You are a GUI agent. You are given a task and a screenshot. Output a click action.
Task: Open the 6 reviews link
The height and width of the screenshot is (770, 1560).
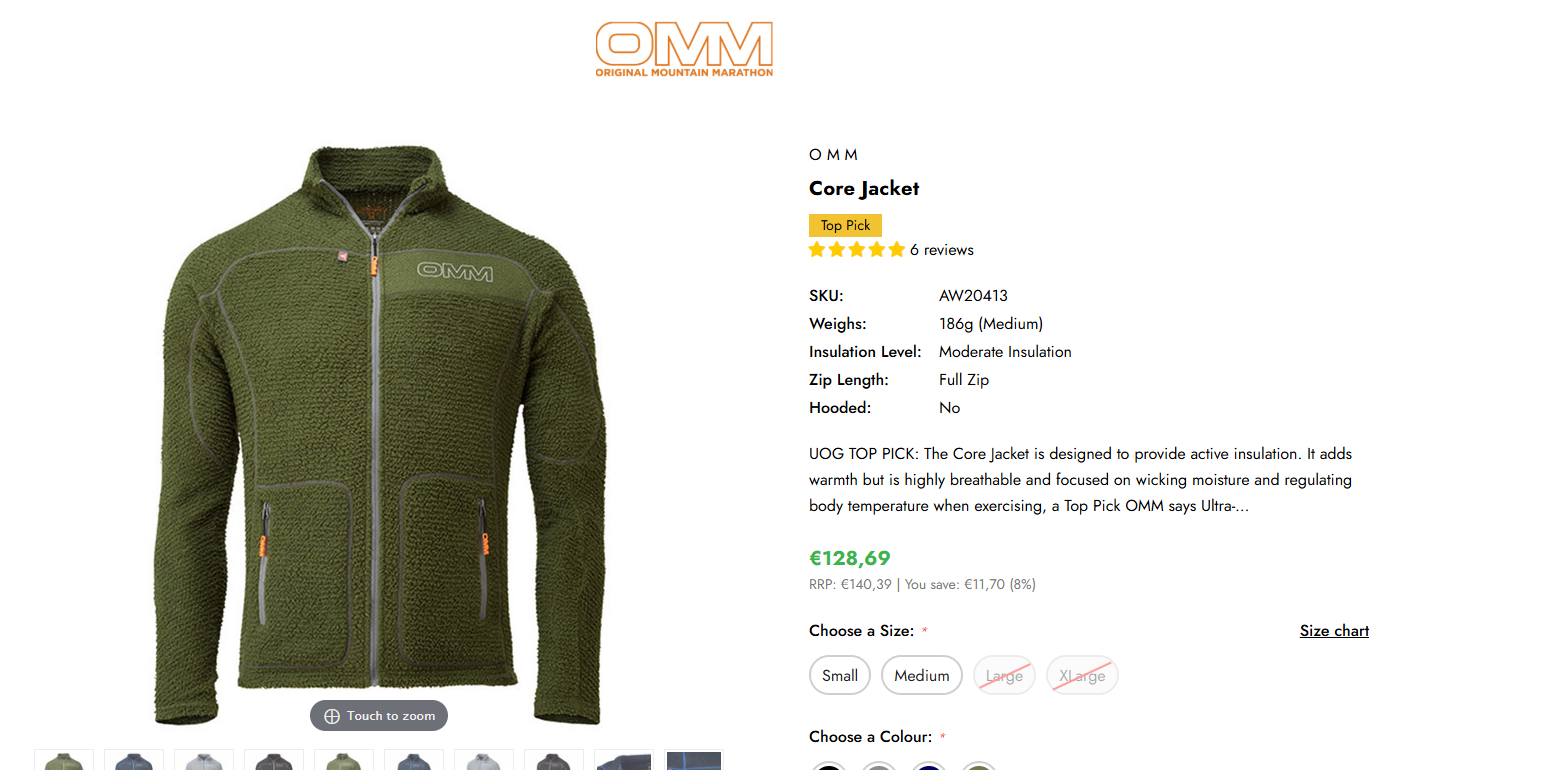click(942, 250)
